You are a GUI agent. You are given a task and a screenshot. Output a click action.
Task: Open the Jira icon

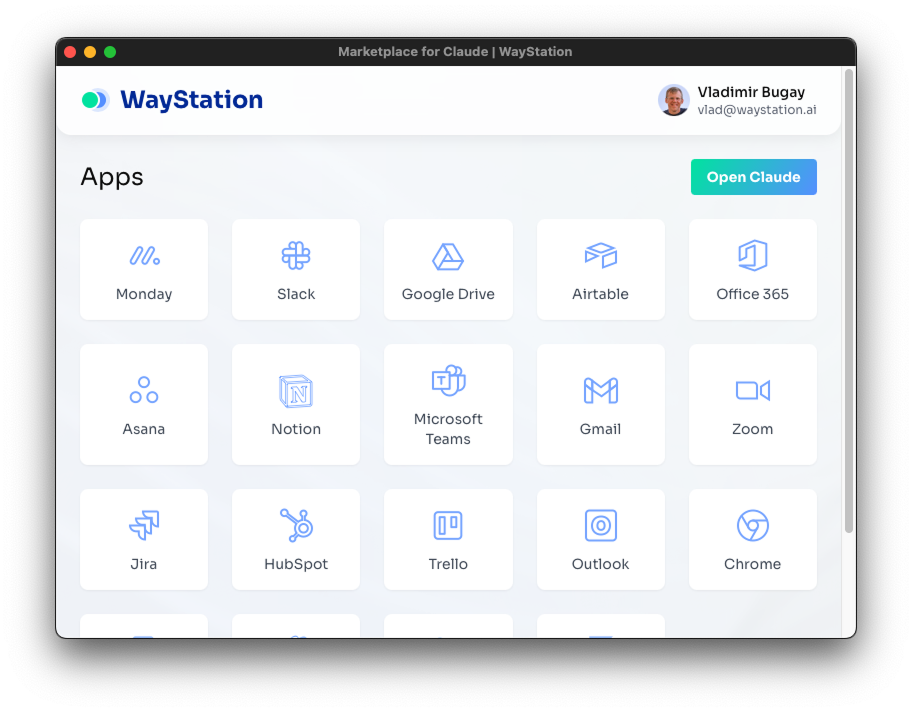click(x=144, y=525)
